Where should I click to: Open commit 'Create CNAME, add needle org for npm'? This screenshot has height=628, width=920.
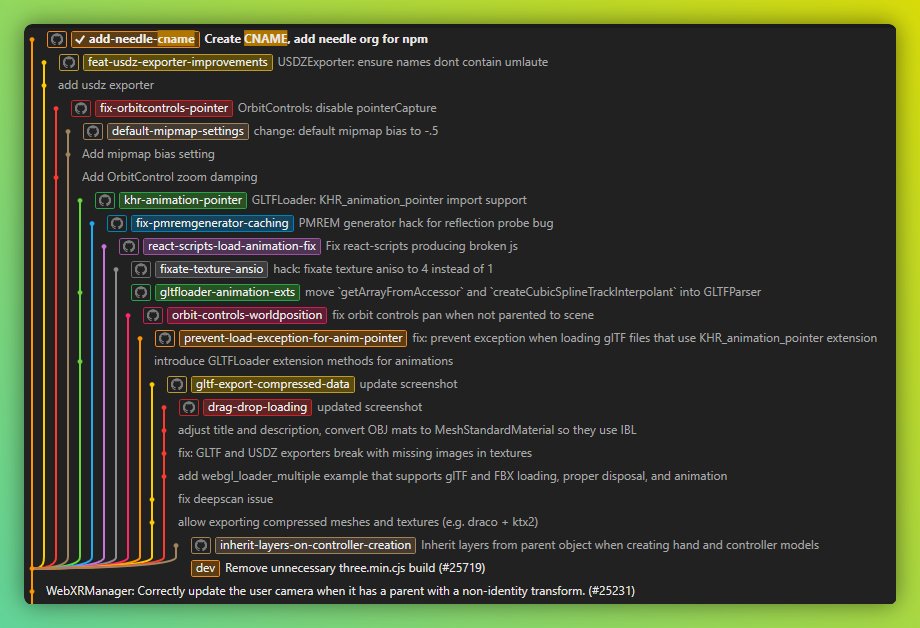(x=316, y=39)
